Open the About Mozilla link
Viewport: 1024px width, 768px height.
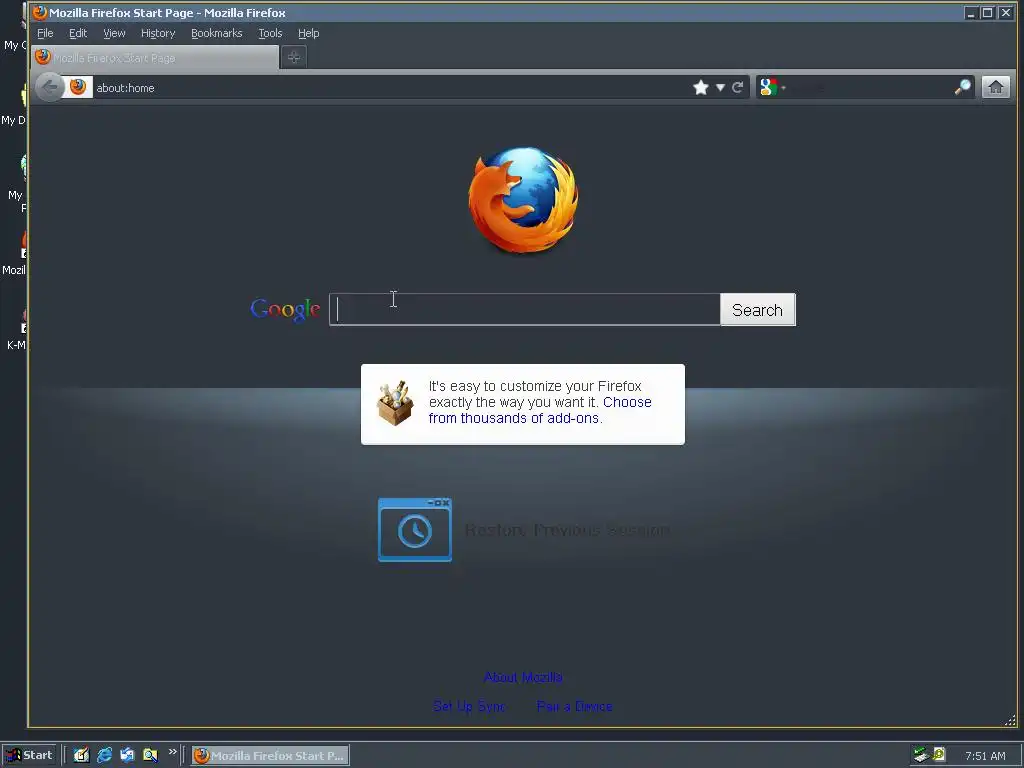523,677
